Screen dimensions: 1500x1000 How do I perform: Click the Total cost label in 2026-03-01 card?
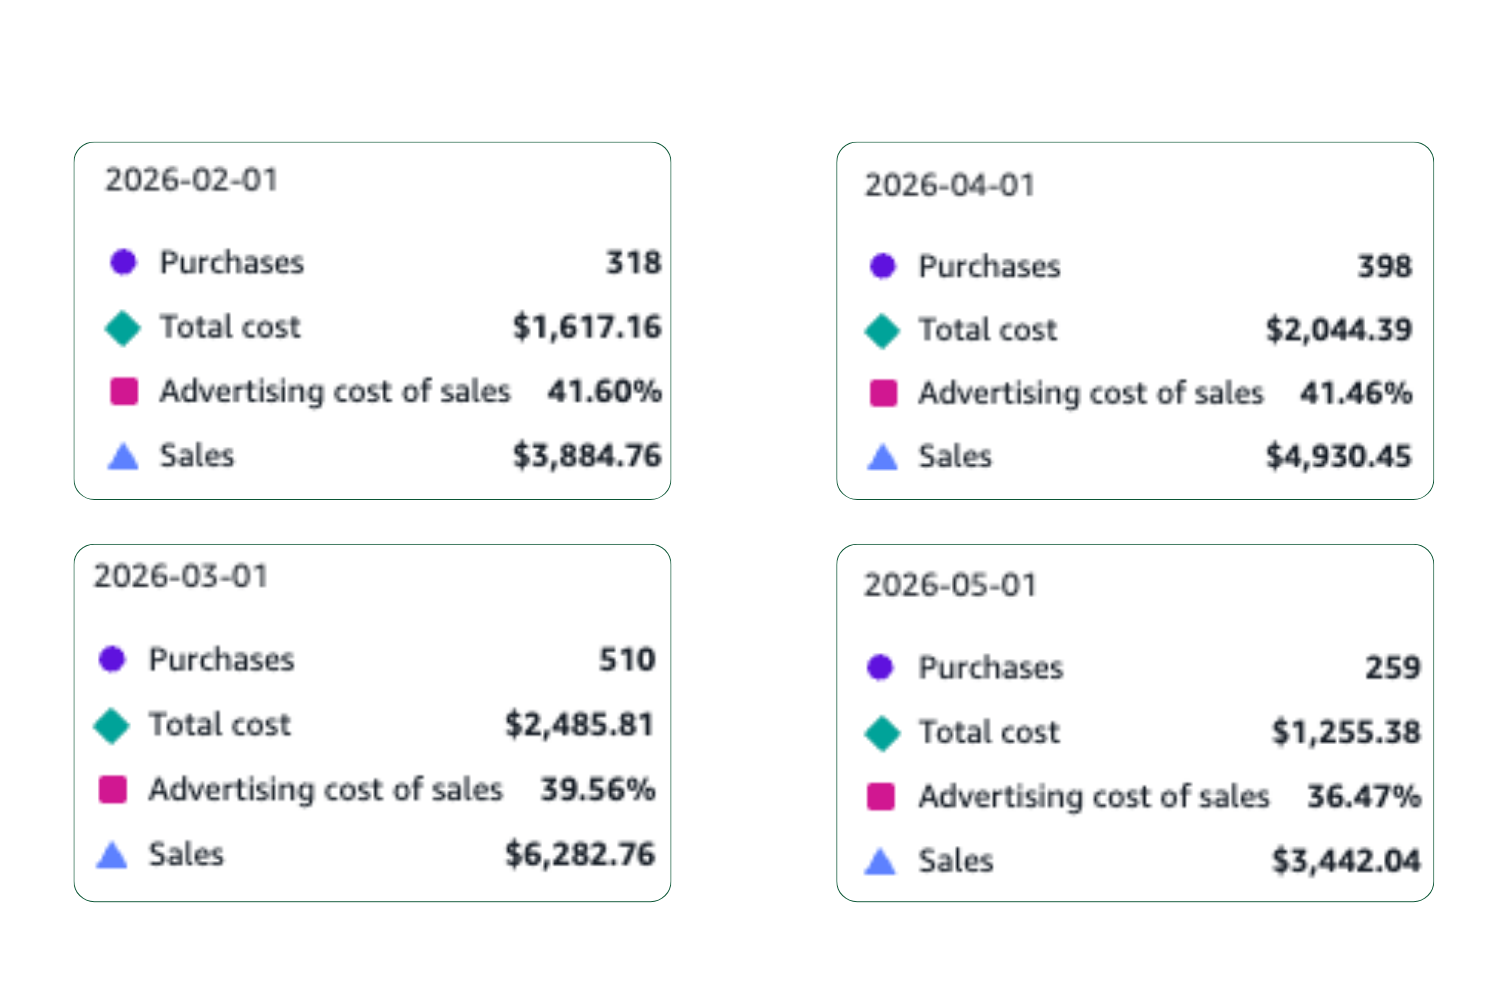[x=220, y=724]
